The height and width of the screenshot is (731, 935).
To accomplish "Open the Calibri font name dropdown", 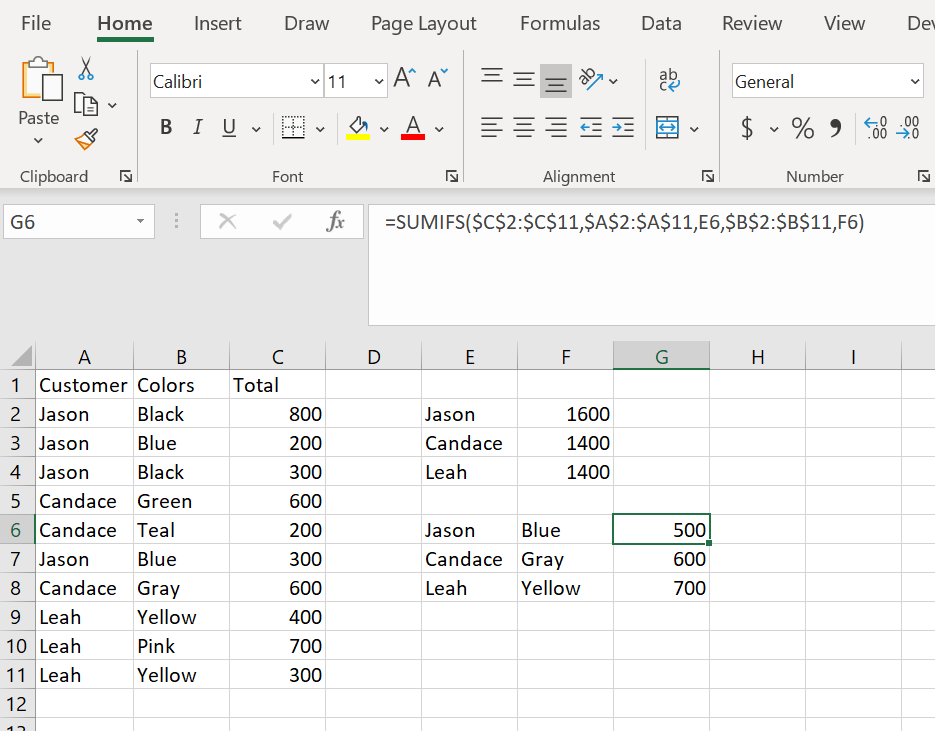I will click(x=316, y=82).
